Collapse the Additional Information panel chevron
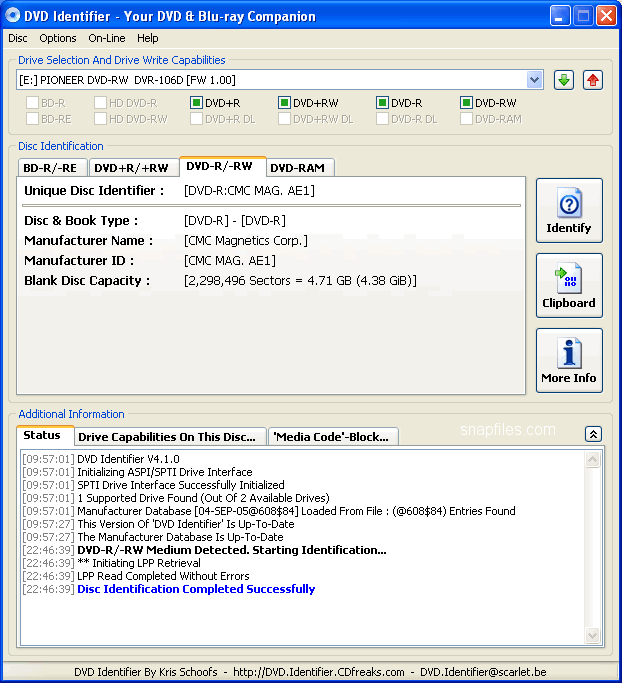The height and width of the screenshot is (683, 622). (593, 434)
